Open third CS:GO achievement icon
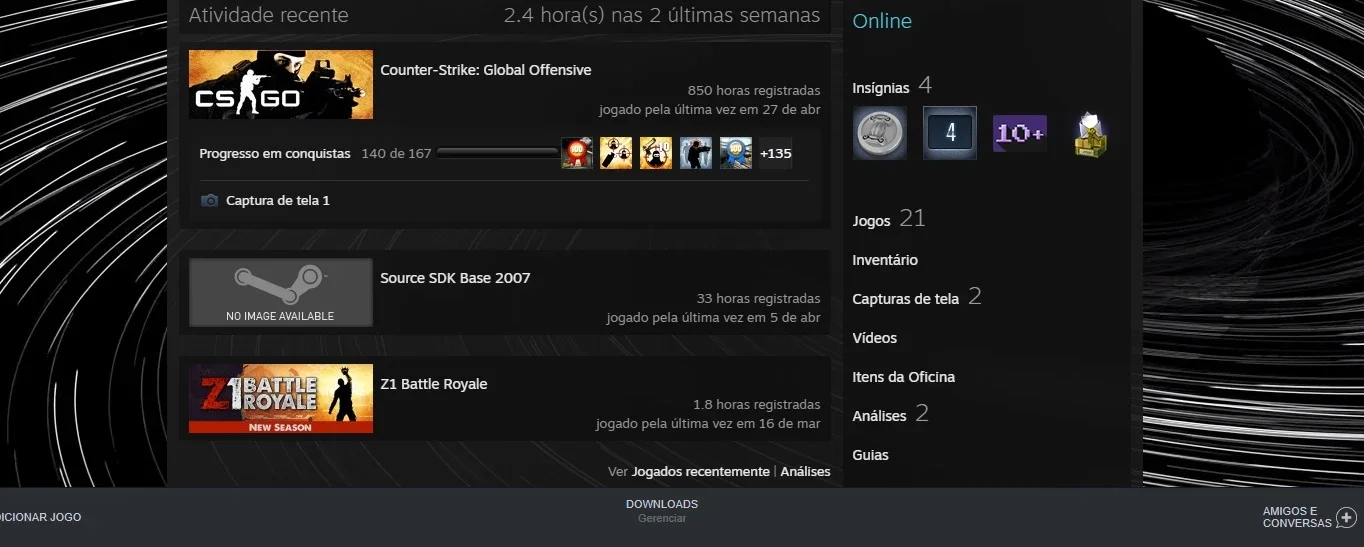1364x547 pixels. [656, 153]
